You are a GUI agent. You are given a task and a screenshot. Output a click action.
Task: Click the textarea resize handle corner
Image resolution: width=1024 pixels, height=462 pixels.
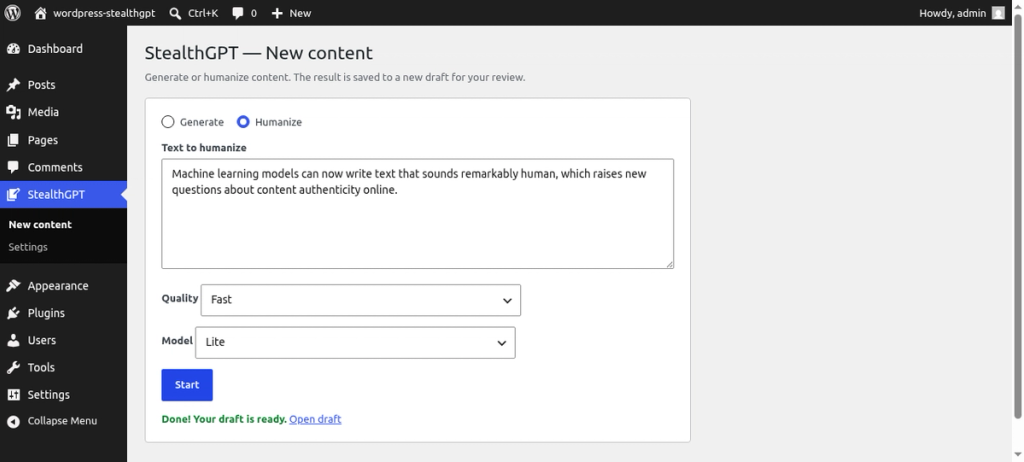pyautogui.click(x=669, y=264)
